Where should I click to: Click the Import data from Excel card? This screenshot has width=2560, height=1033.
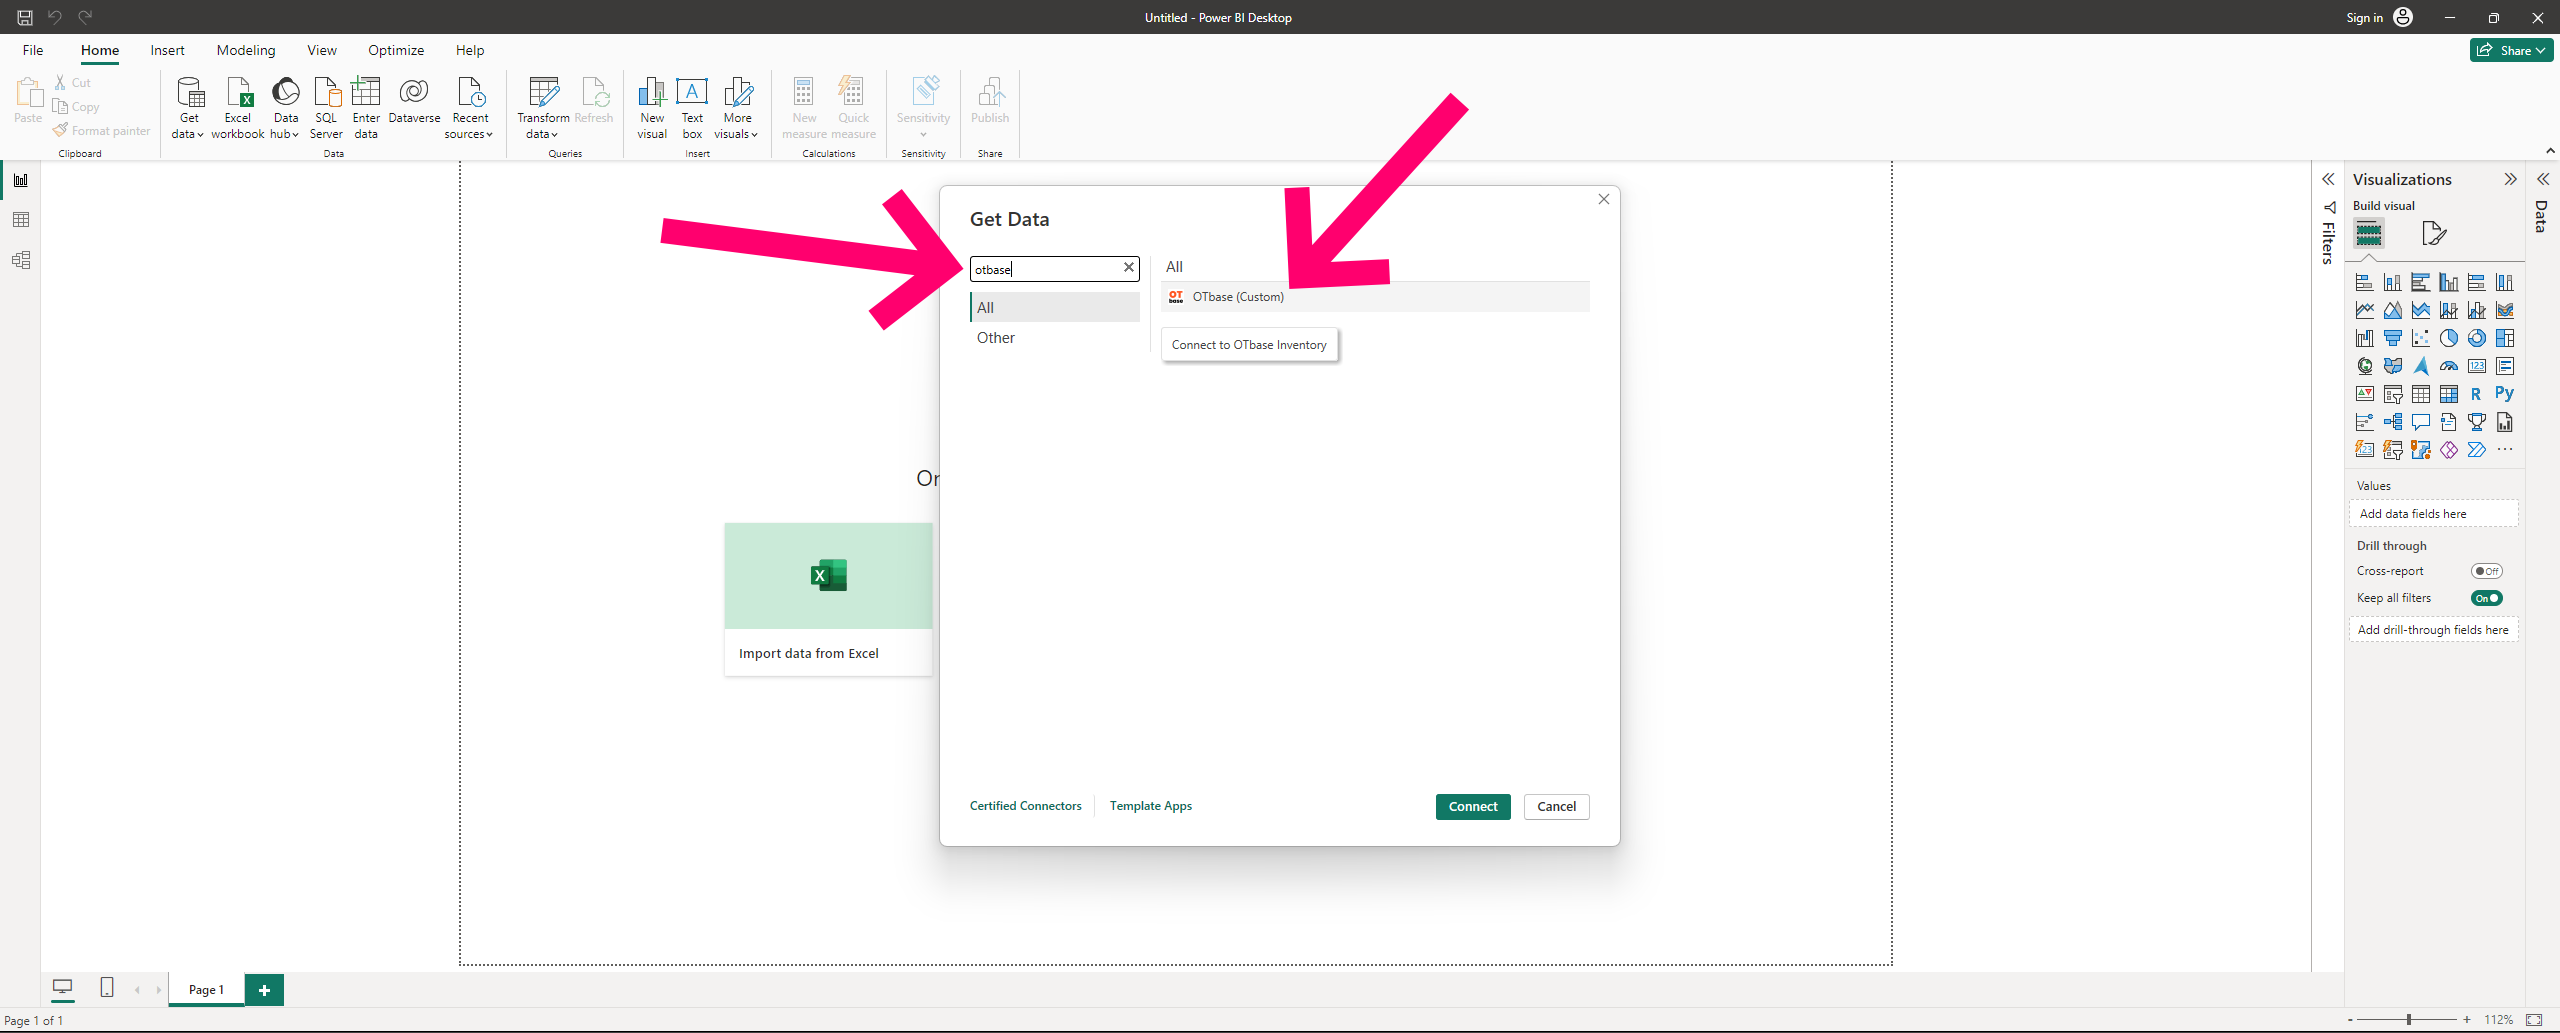tap(828, 599)
